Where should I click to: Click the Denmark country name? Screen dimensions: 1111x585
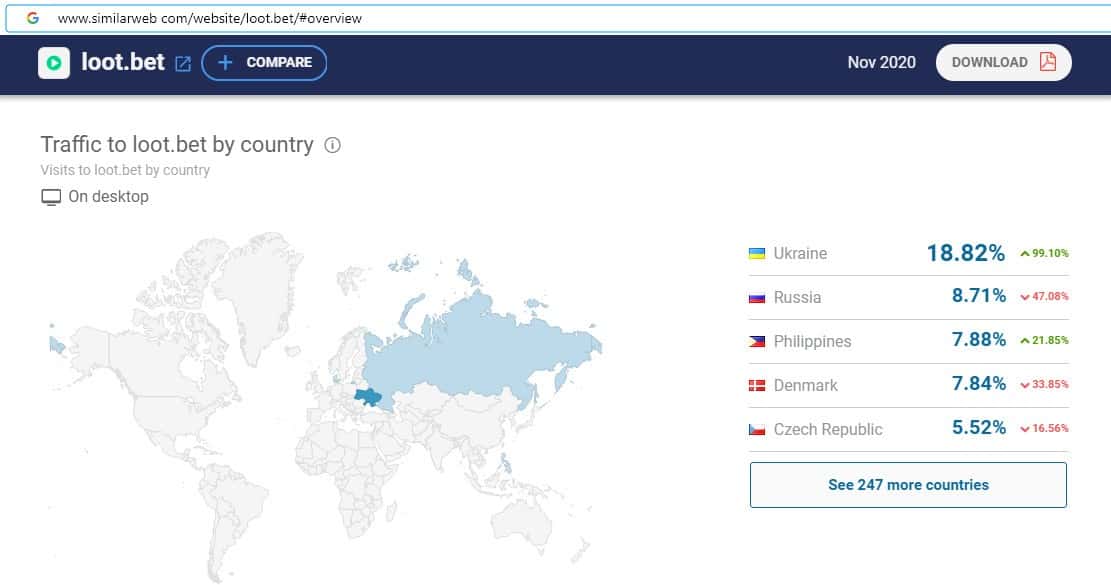(806, 385)
